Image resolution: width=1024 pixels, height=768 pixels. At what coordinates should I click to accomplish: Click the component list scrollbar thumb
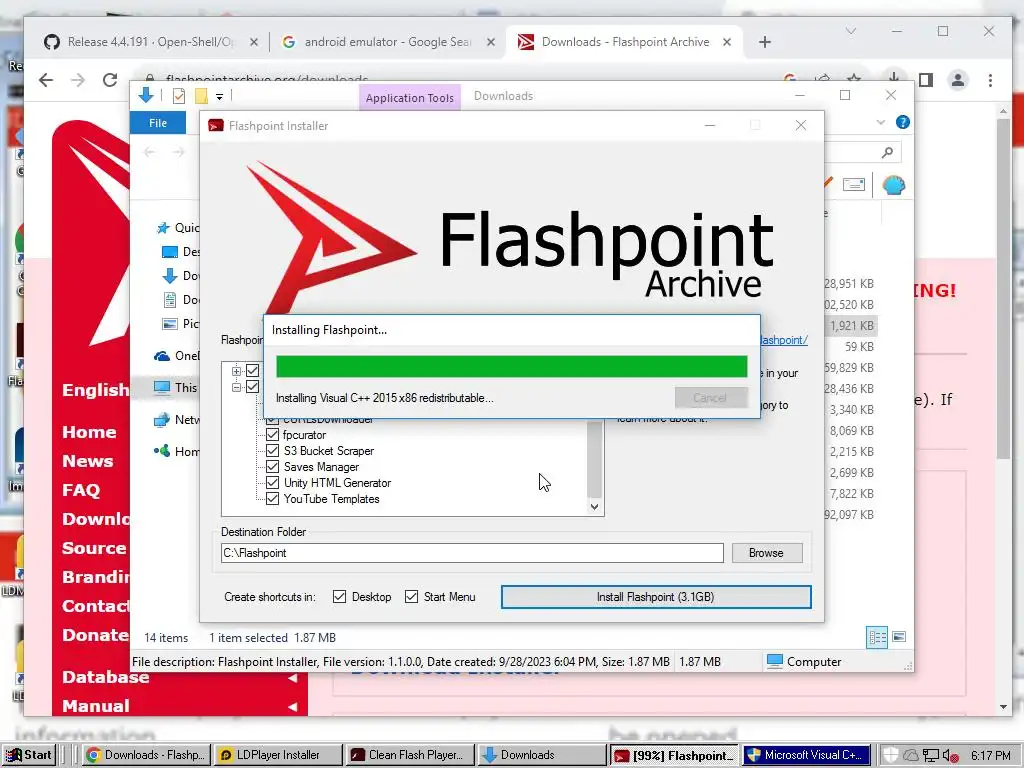(594, 460)
